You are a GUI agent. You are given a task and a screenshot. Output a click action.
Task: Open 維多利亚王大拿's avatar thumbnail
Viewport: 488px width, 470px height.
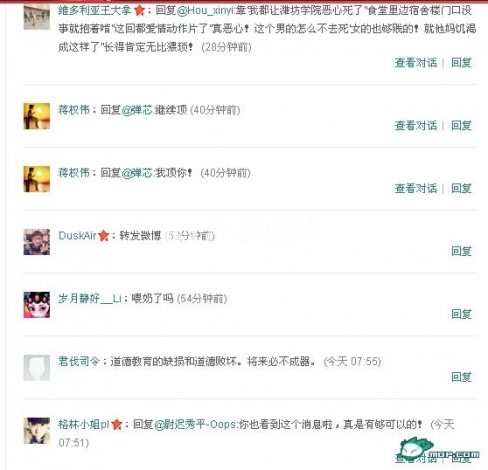coord(37,17)
